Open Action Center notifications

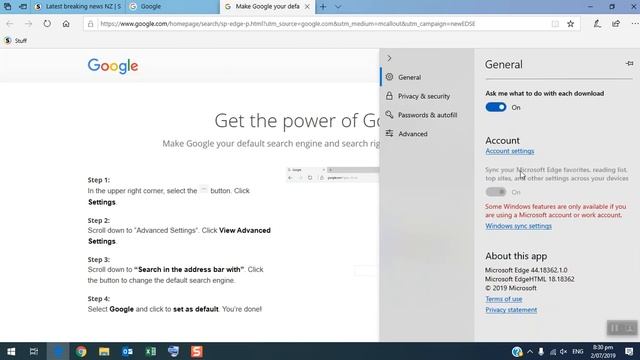(x=629, y=351)
